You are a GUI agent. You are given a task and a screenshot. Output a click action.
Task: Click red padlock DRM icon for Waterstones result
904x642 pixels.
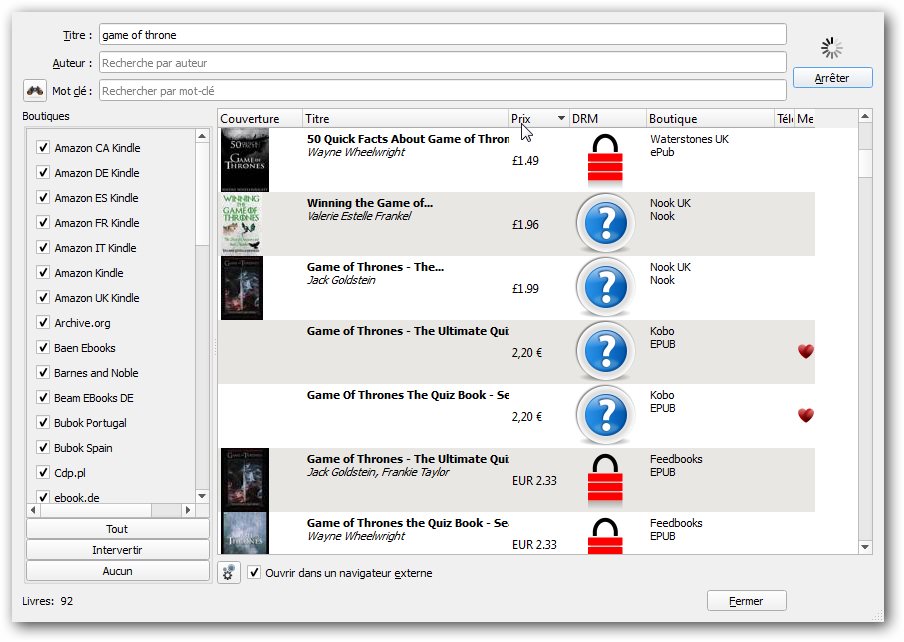[603, 160]
